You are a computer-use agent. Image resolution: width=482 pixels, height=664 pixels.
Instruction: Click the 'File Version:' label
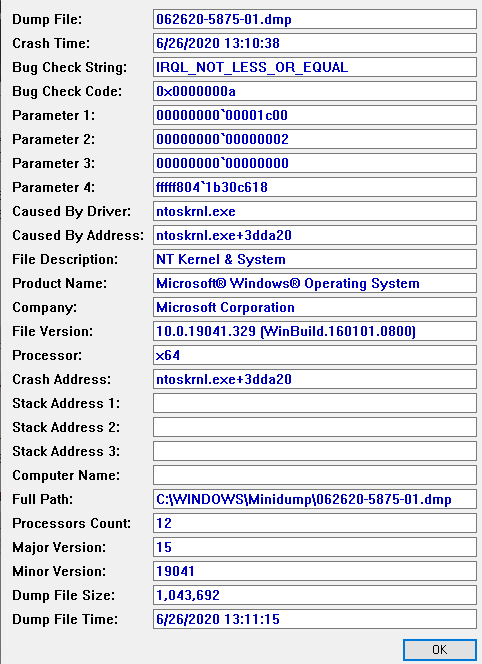pyautogui.click(x=52, y=331)
